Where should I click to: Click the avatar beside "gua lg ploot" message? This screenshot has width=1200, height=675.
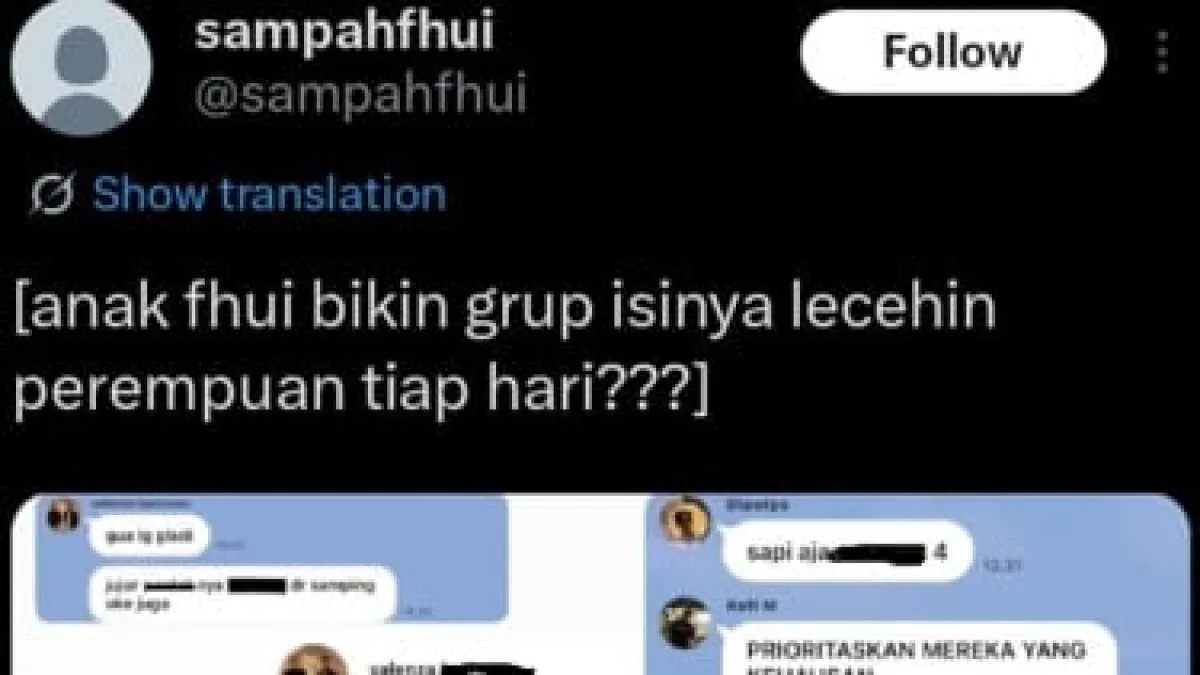pos(63,514)
